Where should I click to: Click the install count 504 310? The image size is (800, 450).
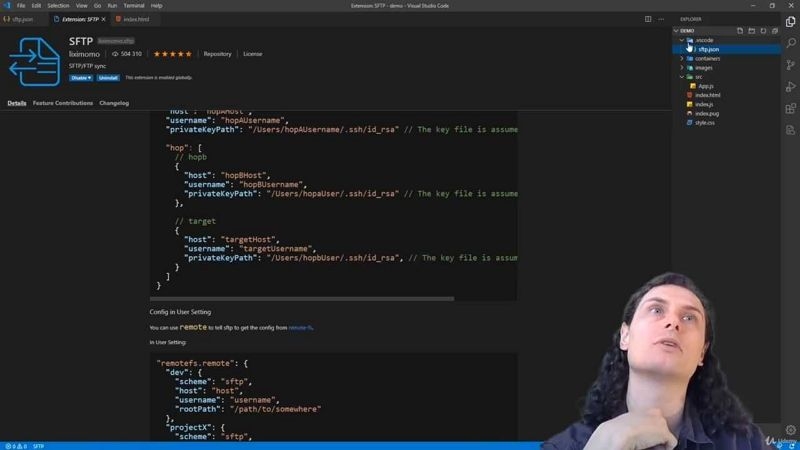point(127,54)
